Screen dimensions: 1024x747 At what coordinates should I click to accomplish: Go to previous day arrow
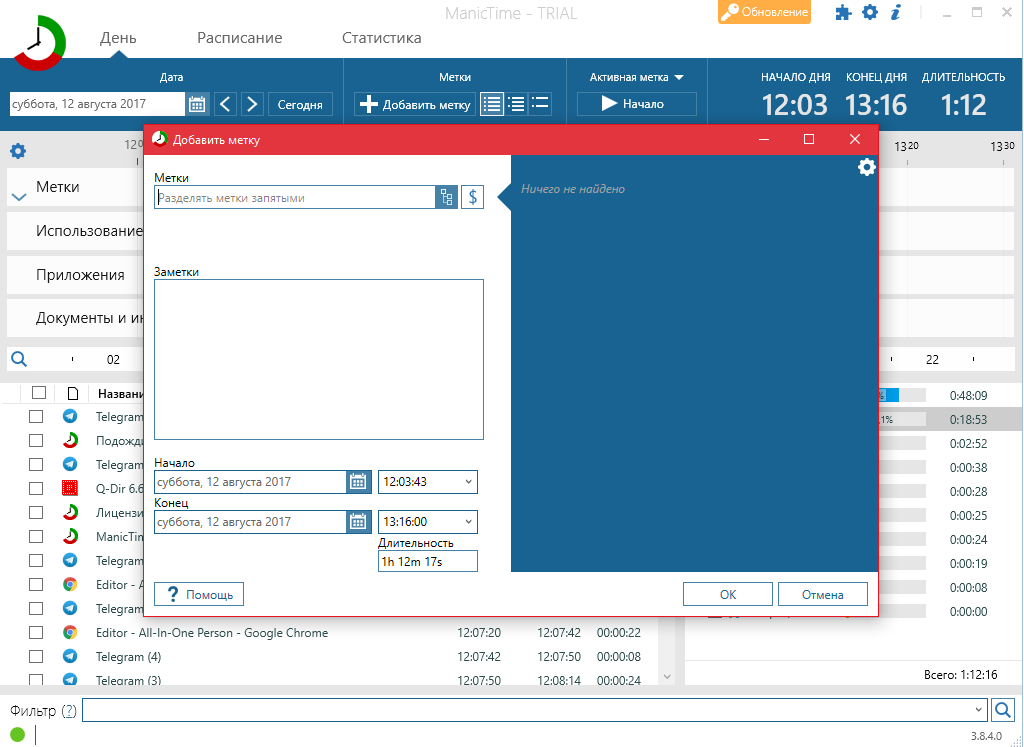coord(225,104)
